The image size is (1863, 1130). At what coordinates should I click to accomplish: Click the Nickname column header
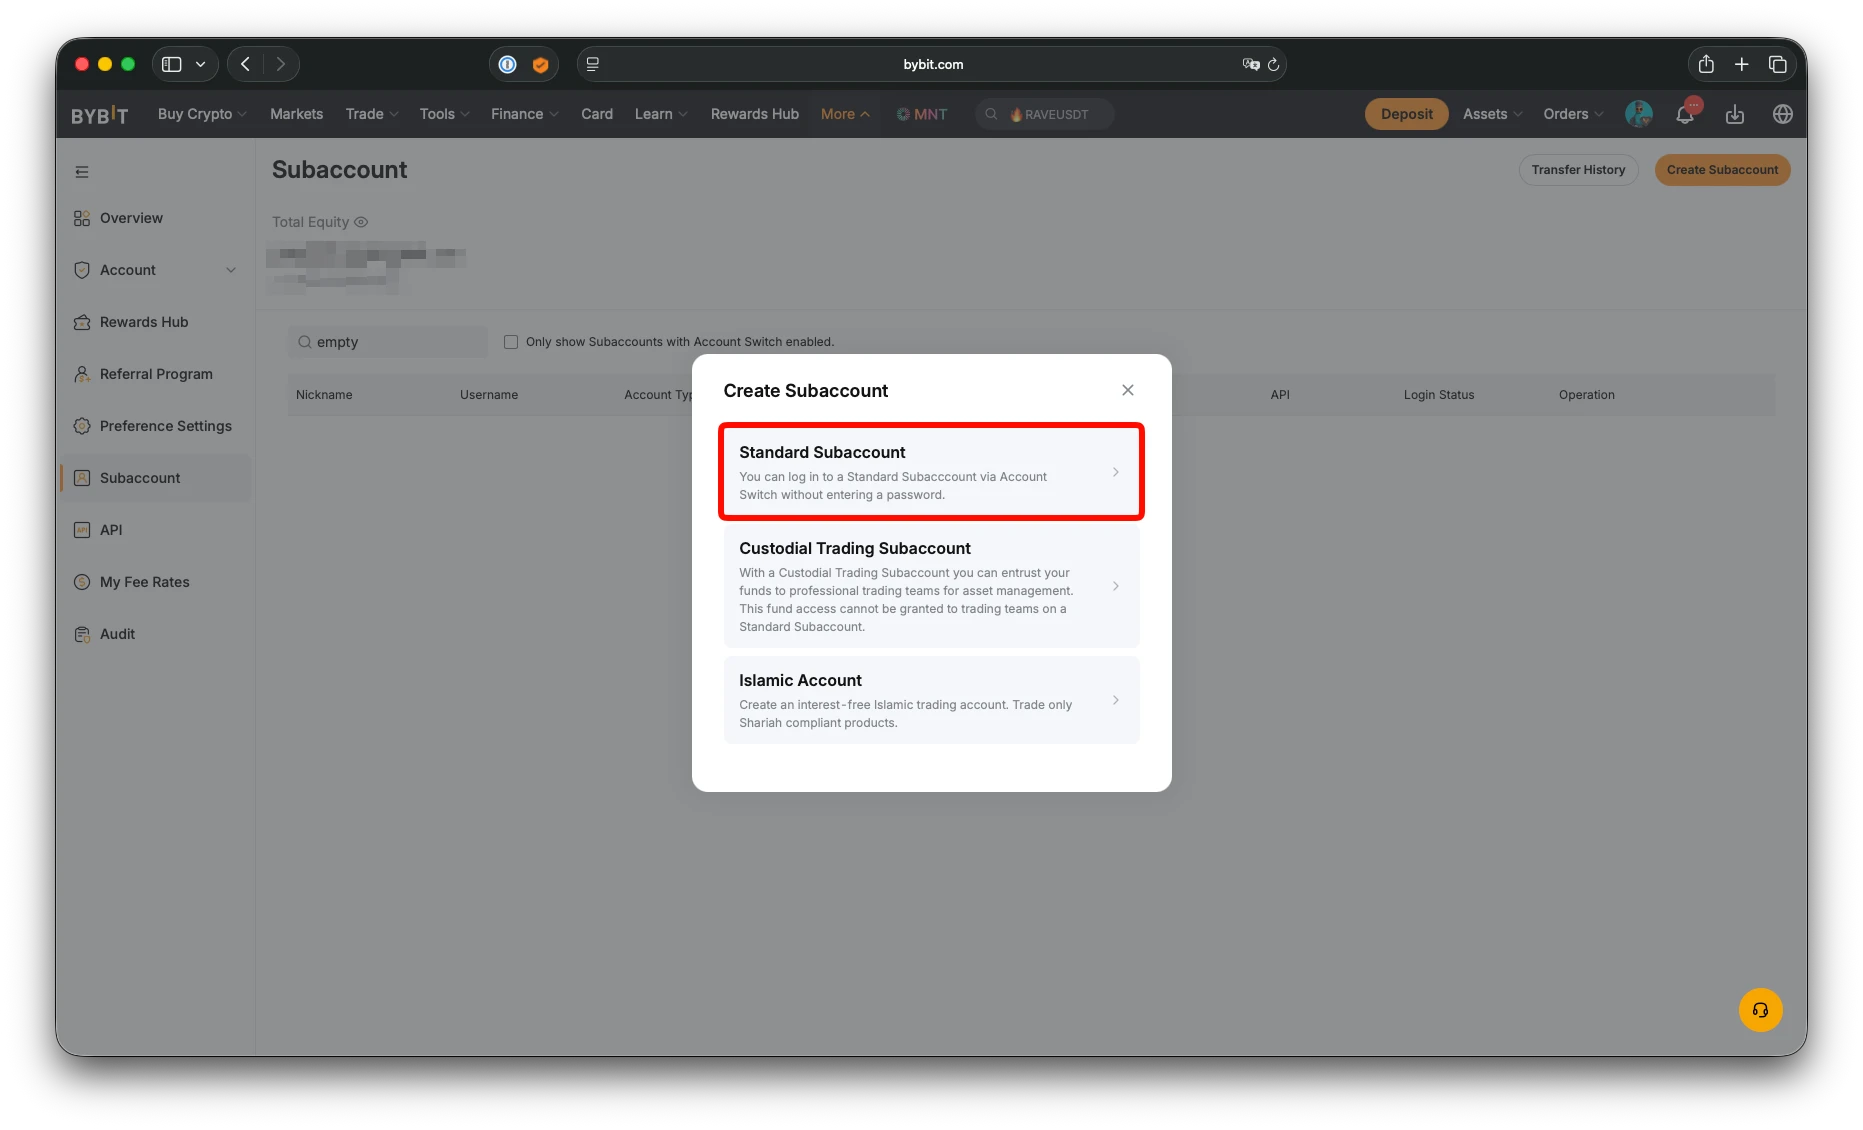(324, 395)
